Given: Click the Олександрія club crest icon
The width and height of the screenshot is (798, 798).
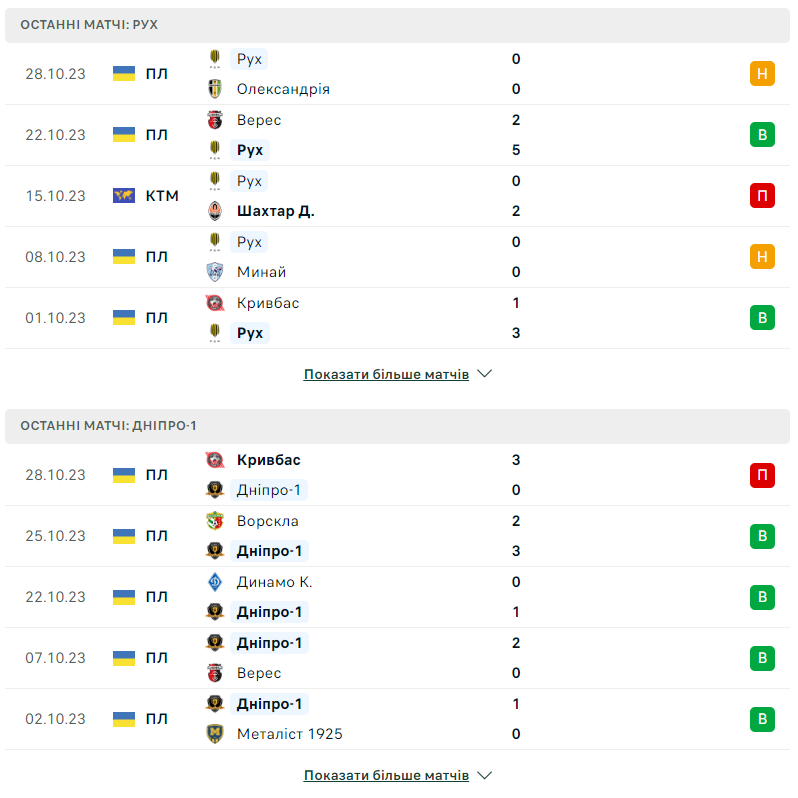Looking at the screenshot, I should pyautogui.click(x=214, y=89).
